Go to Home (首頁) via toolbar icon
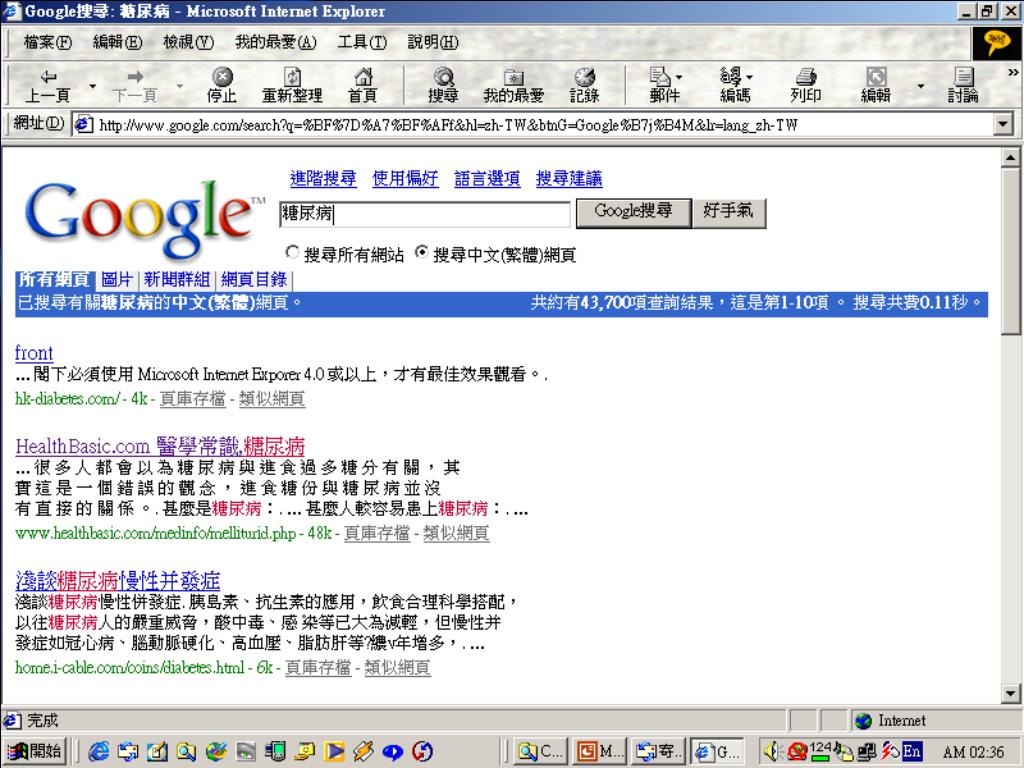 pyautogui.click(x=362, y=86)
